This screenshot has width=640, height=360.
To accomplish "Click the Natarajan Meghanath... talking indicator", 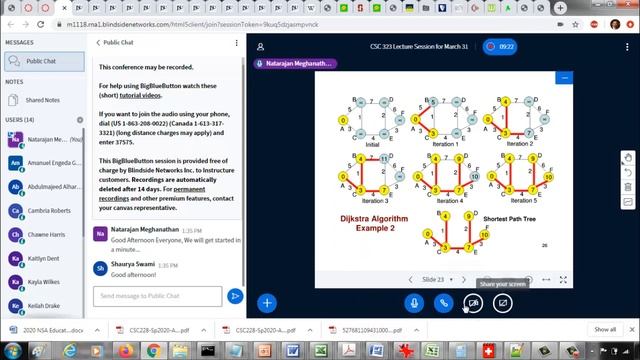I will tap(295, 63).
